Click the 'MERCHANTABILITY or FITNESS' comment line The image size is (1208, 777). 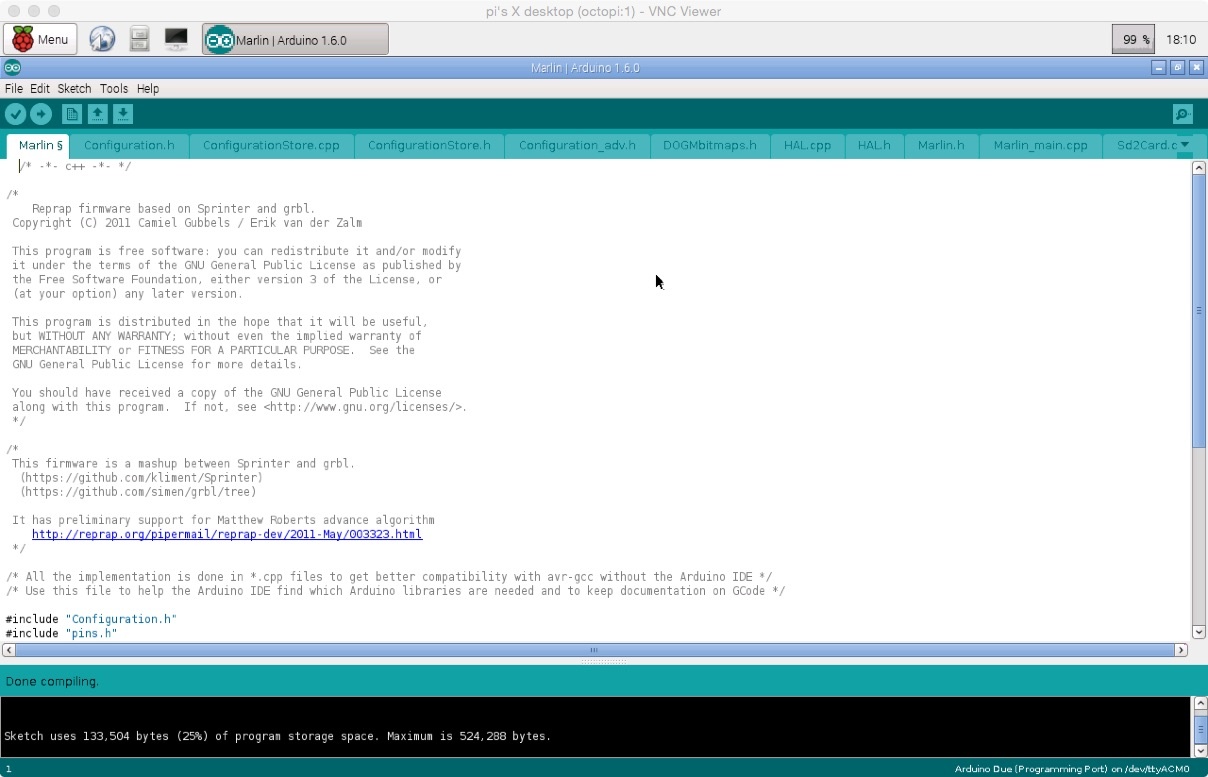pos(213,350)
